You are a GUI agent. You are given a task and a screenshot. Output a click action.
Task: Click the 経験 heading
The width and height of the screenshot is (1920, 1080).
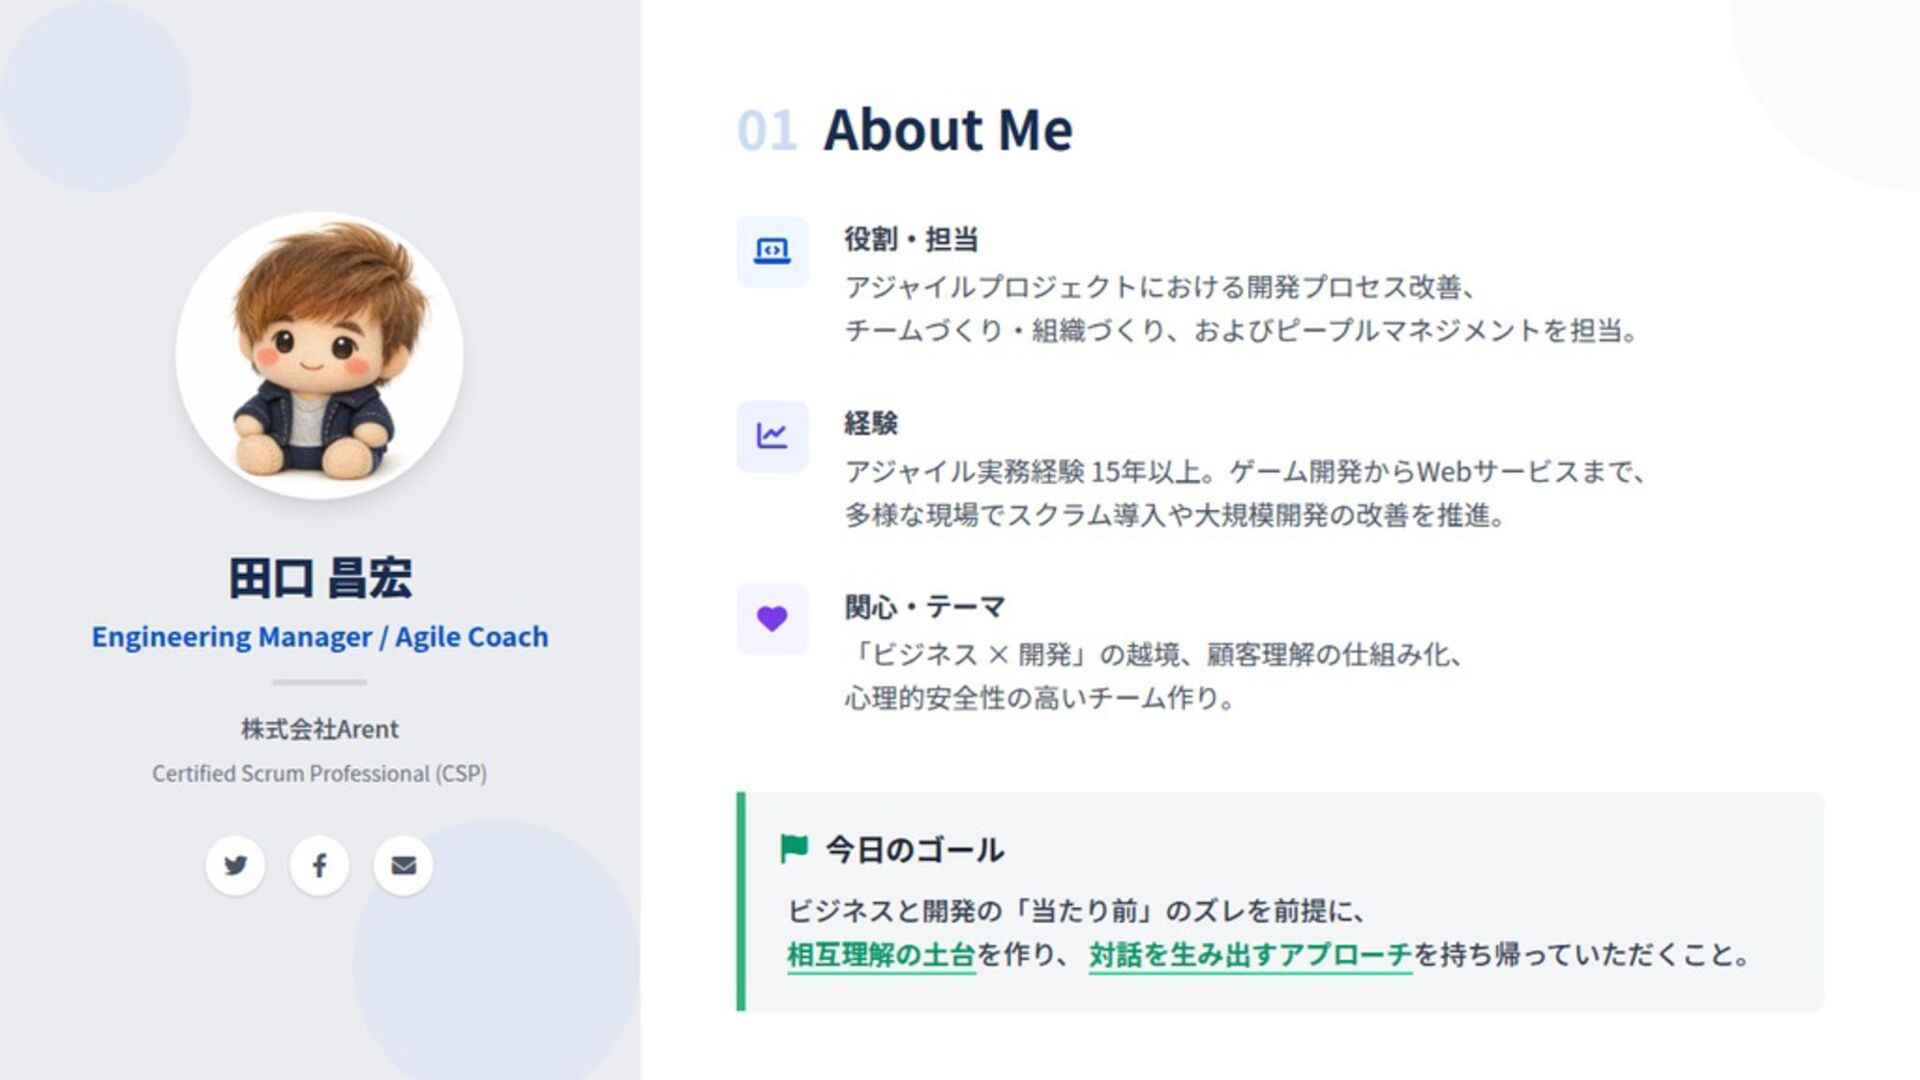871,424
